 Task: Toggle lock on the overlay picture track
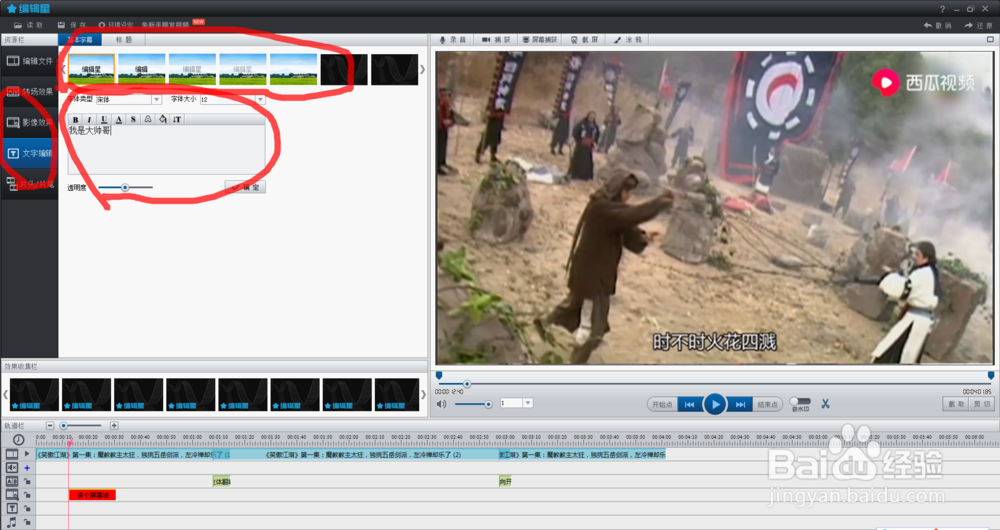tap(27, 495)
